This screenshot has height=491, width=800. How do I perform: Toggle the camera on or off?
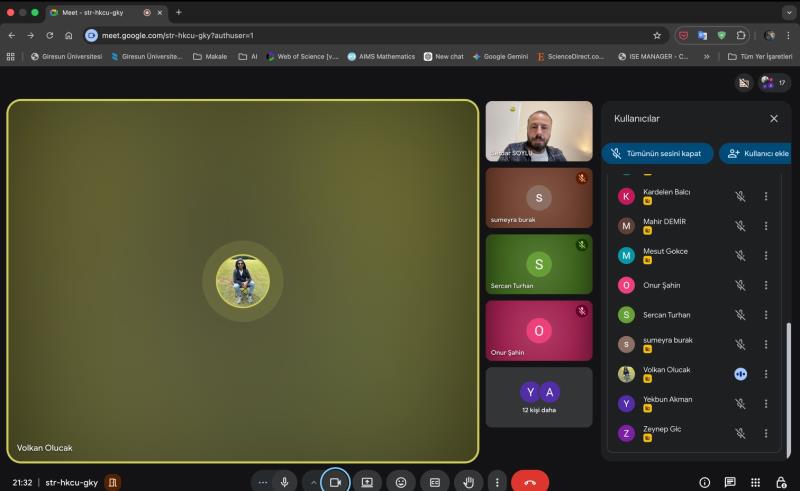[336, 482]
